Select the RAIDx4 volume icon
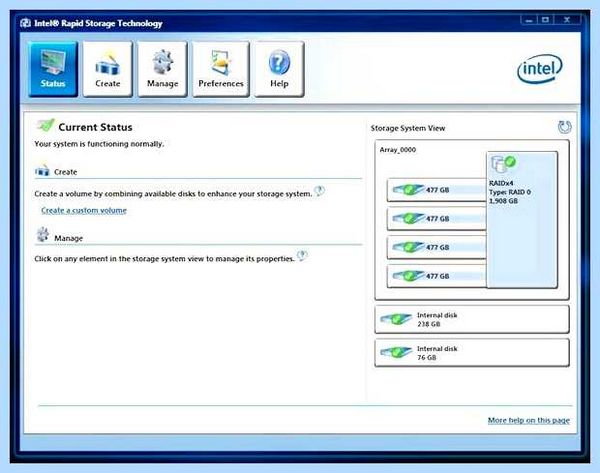The height and width of the screenshot is (473, 600). click(x=503, y=164)
